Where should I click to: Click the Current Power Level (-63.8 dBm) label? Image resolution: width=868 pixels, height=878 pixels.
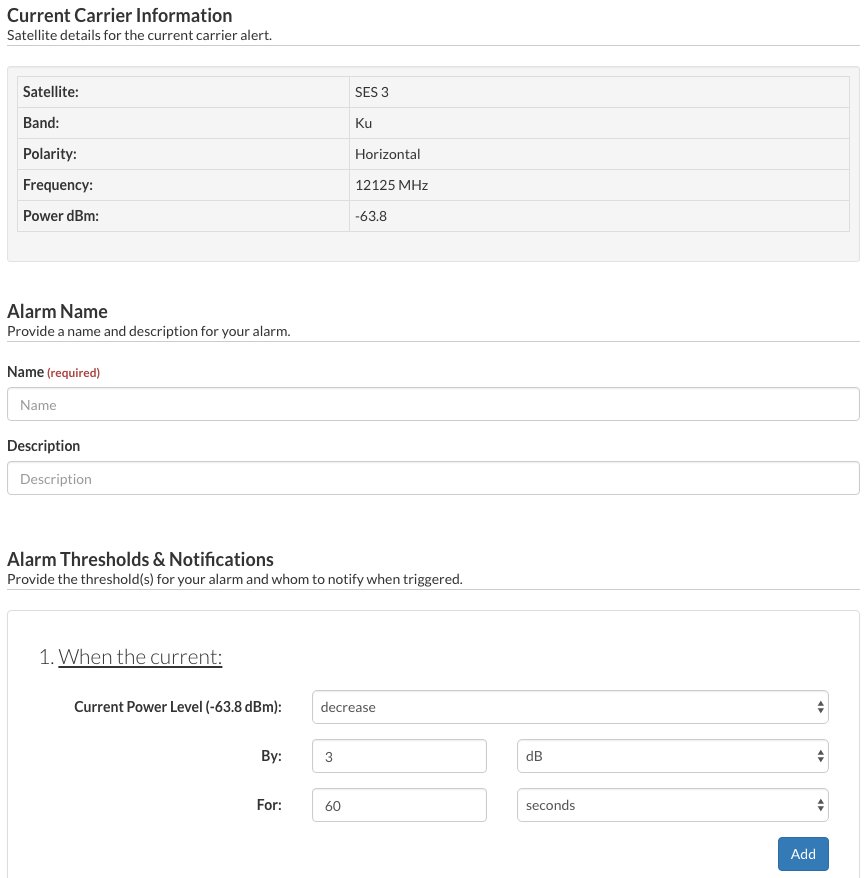pyautogui.click(x=178, y=707)
